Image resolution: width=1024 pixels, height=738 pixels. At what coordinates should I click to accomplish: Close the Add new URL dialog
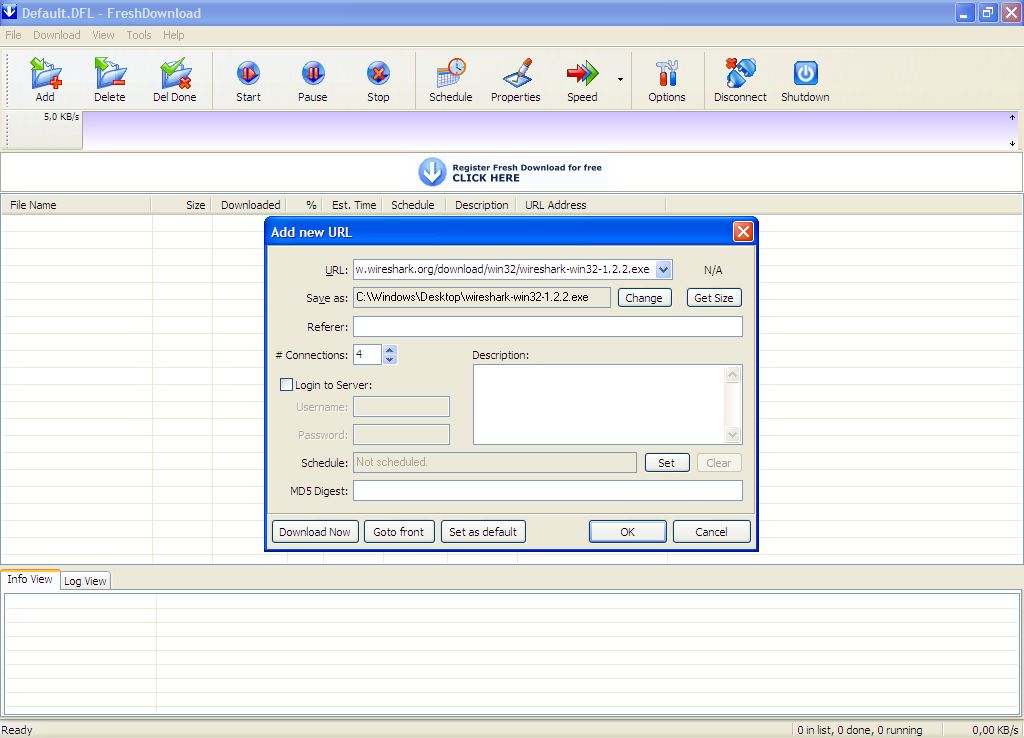pyautogui.click(x=743, y=231)
